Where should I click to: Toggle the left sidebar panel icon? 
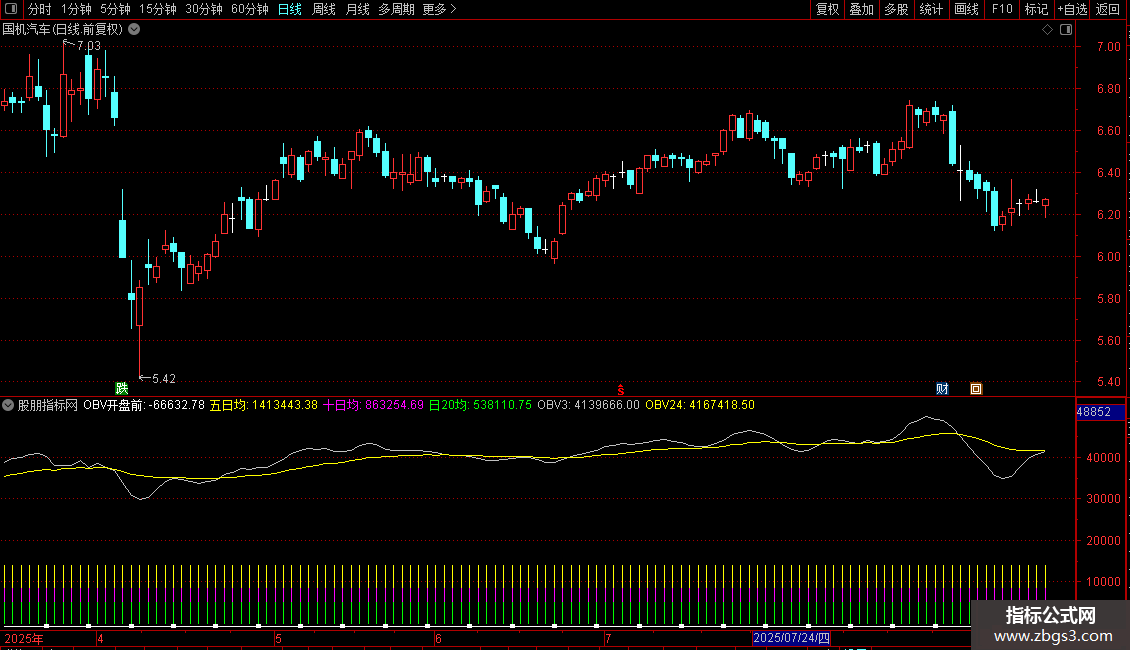pyautogui.click(x=11, y=9)
